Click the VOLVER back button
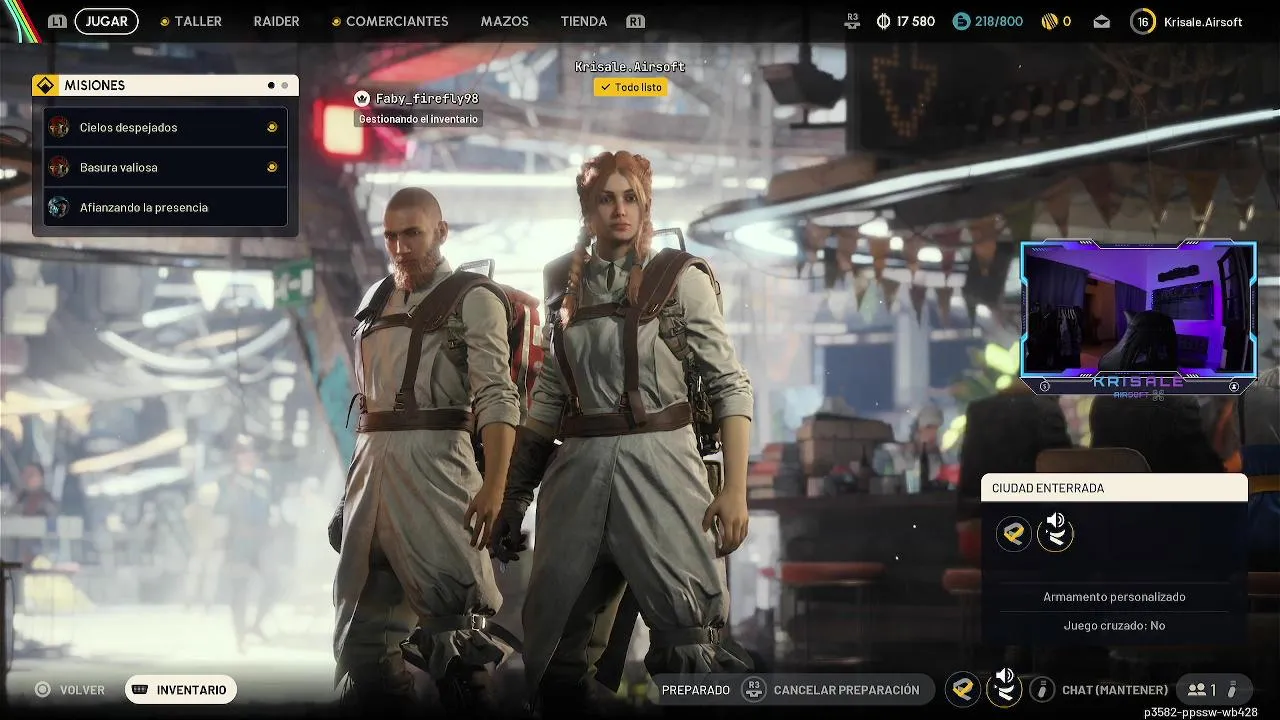1280x720 pixels. (70, 690)
